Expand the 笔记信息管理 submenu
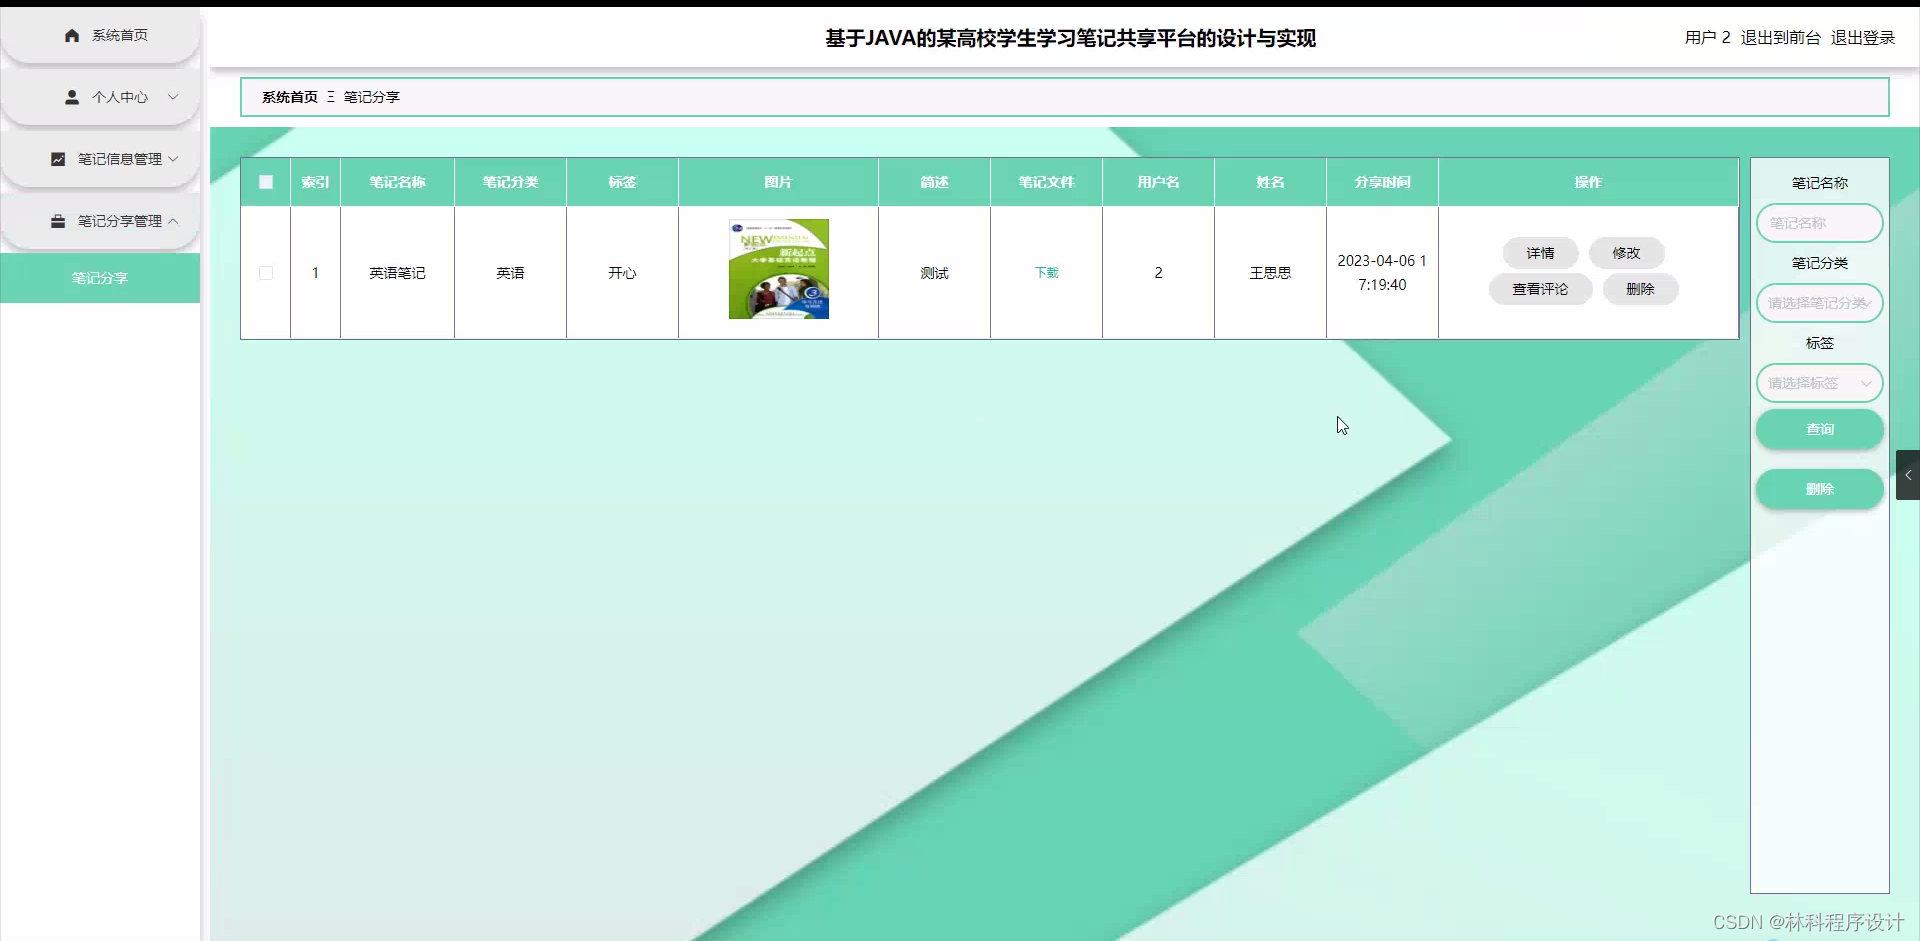1920x941 pixels. [174, 159]
